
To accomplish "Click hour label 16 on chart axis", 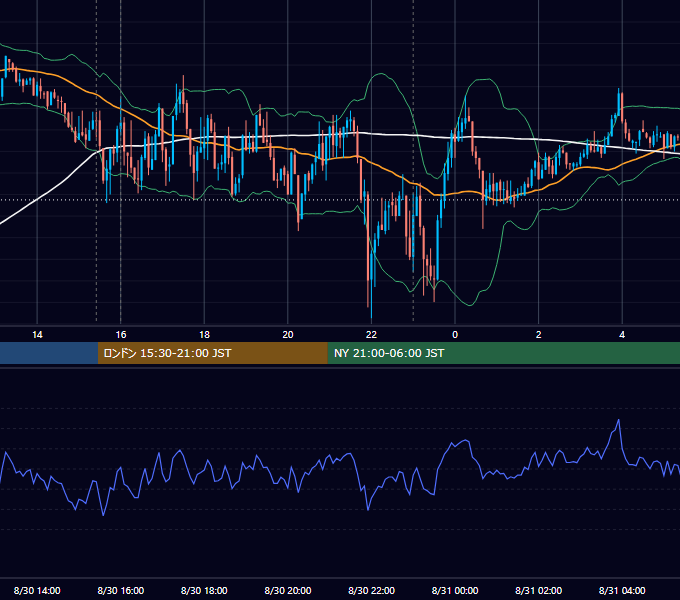I will [121, 335].
